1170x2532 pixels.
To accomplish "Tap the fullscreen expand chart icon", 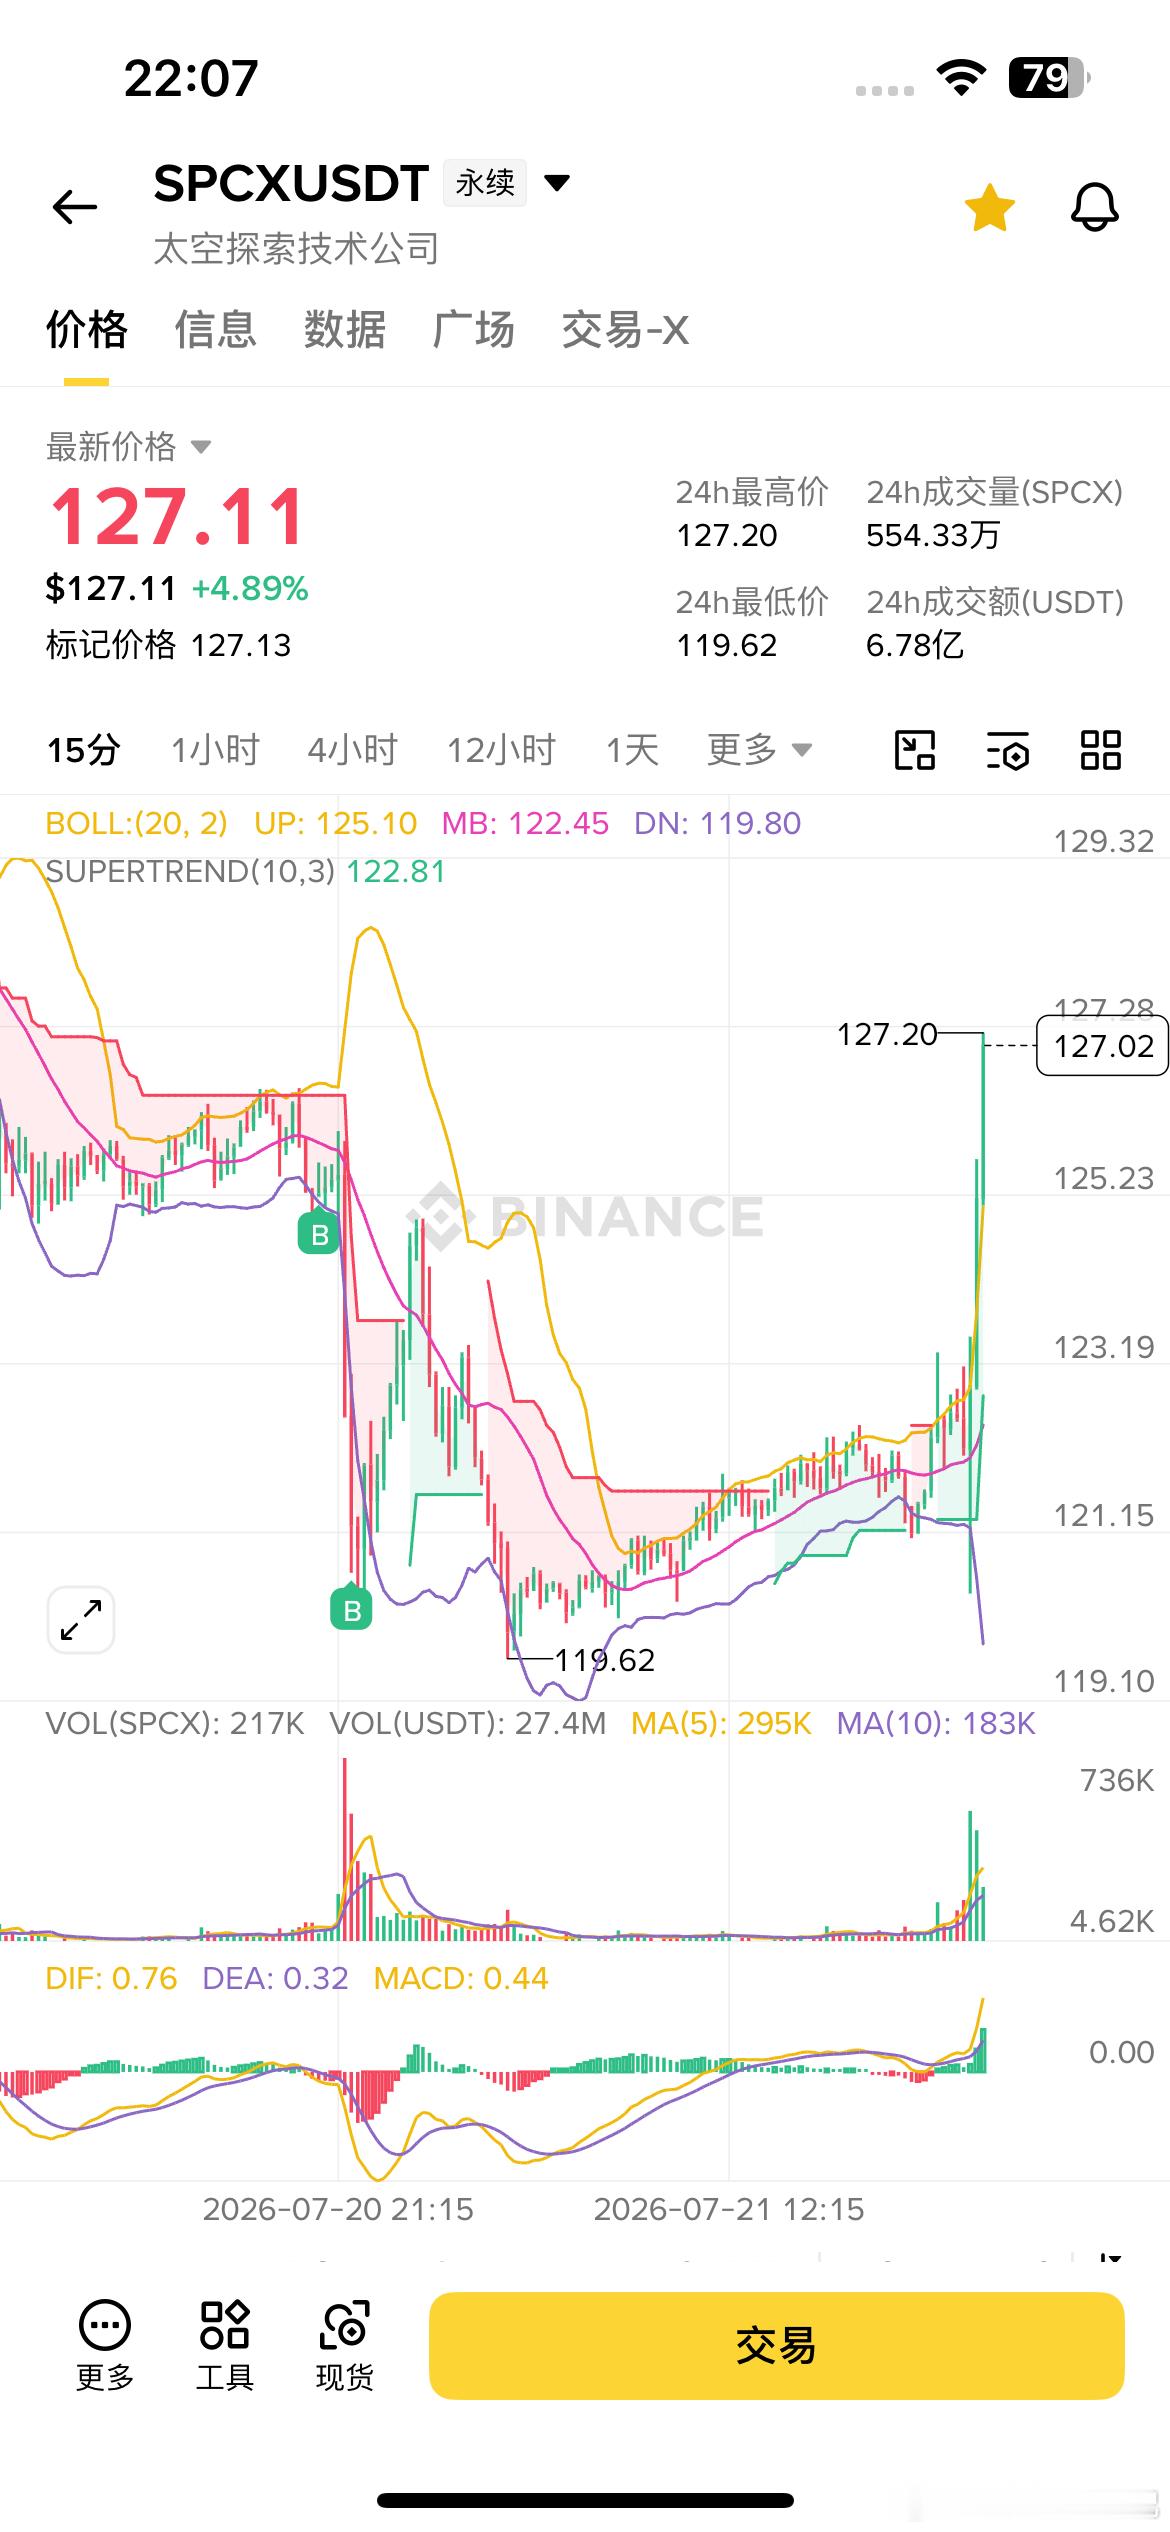I will [81, 1620].
